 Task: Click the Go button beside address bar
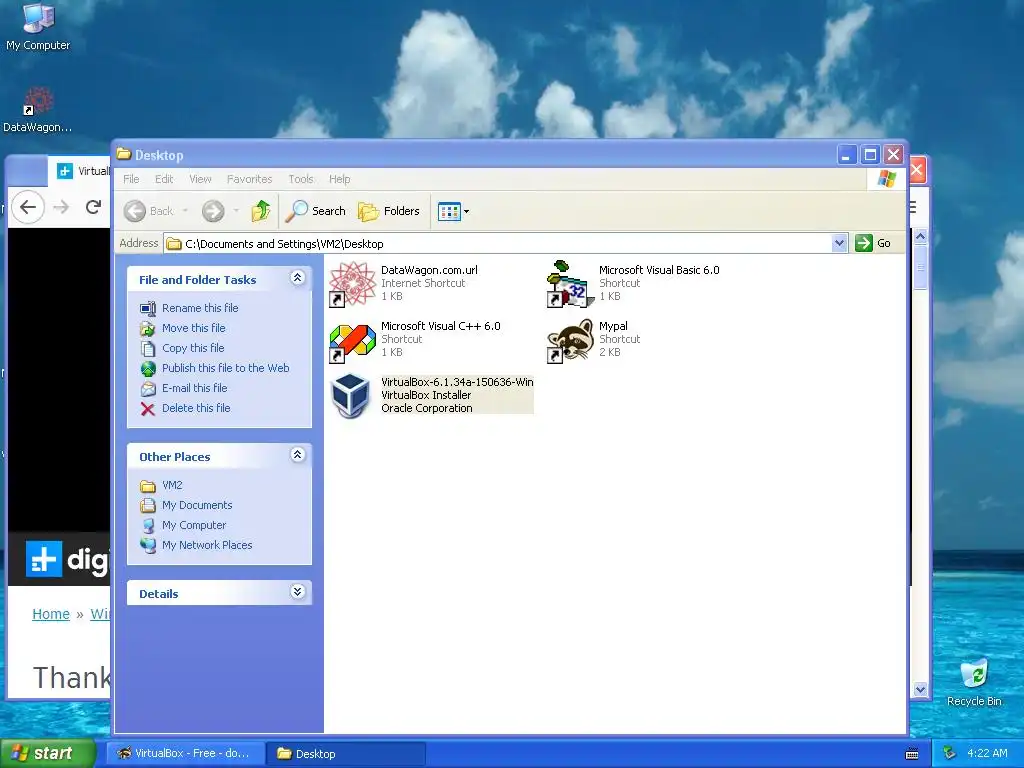[x=873, y=244]
